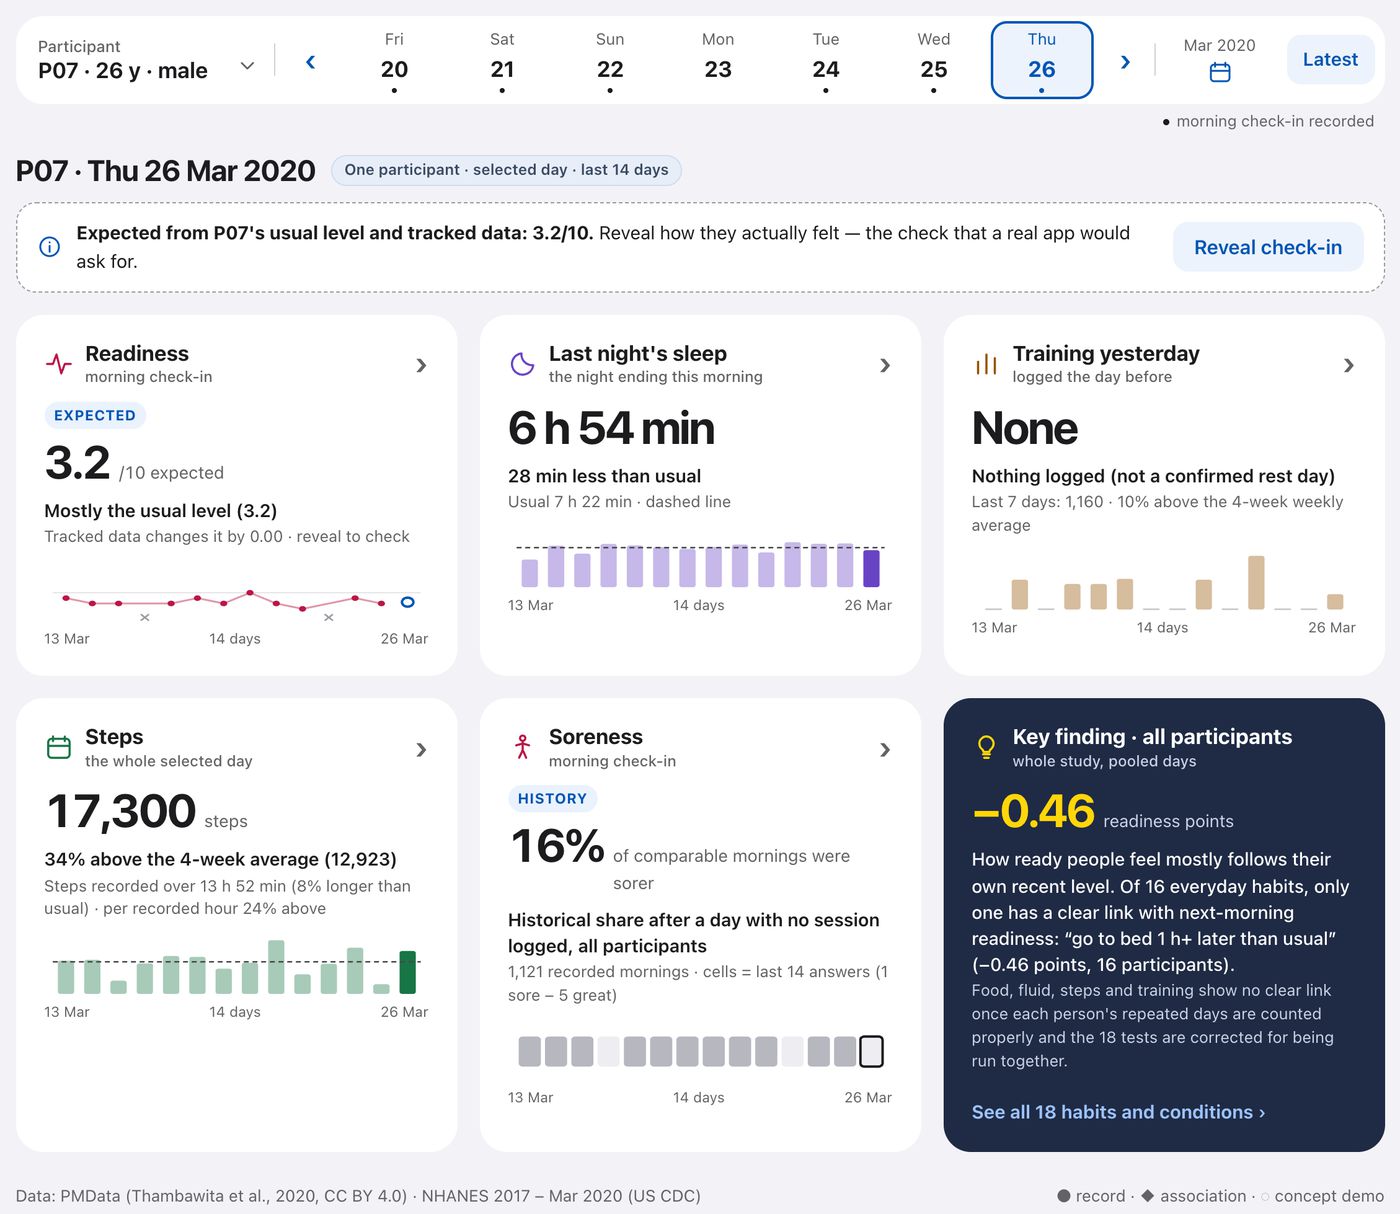
Task: Click the scope pill 'One participant · selected day'
Action: coord(506,170)
